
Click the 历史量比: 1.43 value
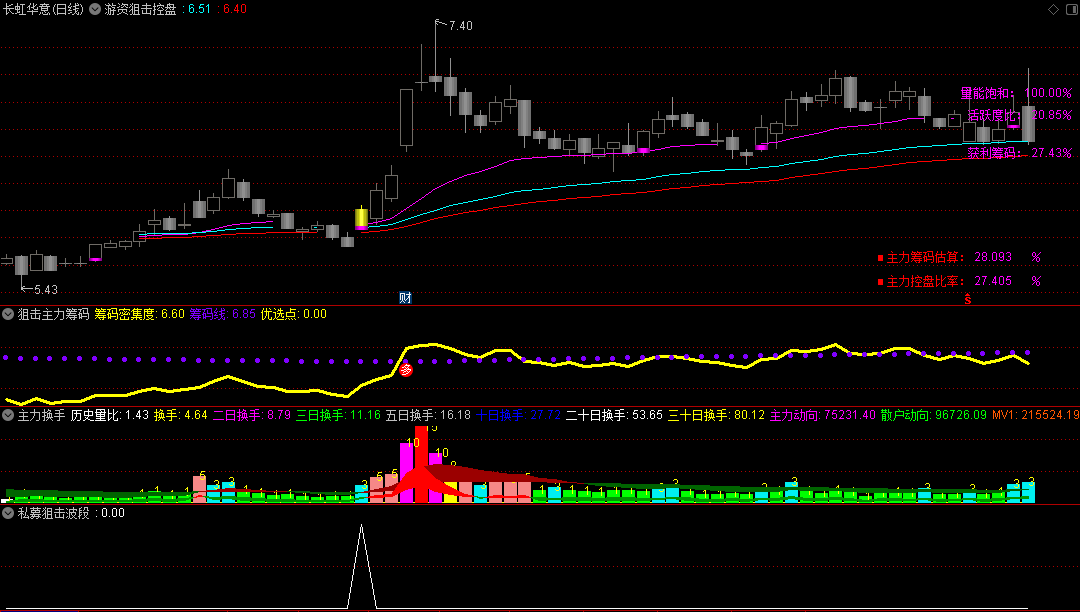click(110, 415)
